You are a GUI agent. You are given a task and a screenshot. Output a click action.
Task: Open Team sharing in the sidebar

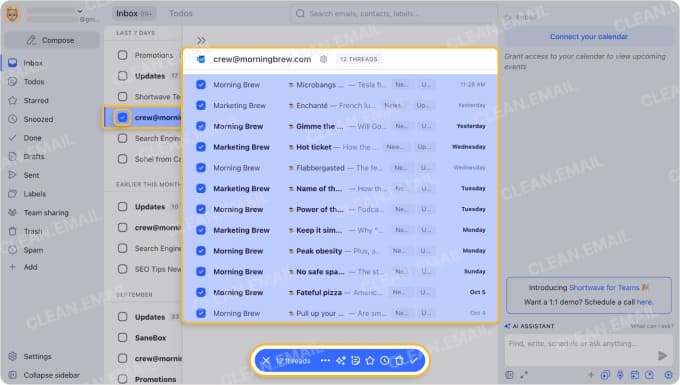coord(46,212)
